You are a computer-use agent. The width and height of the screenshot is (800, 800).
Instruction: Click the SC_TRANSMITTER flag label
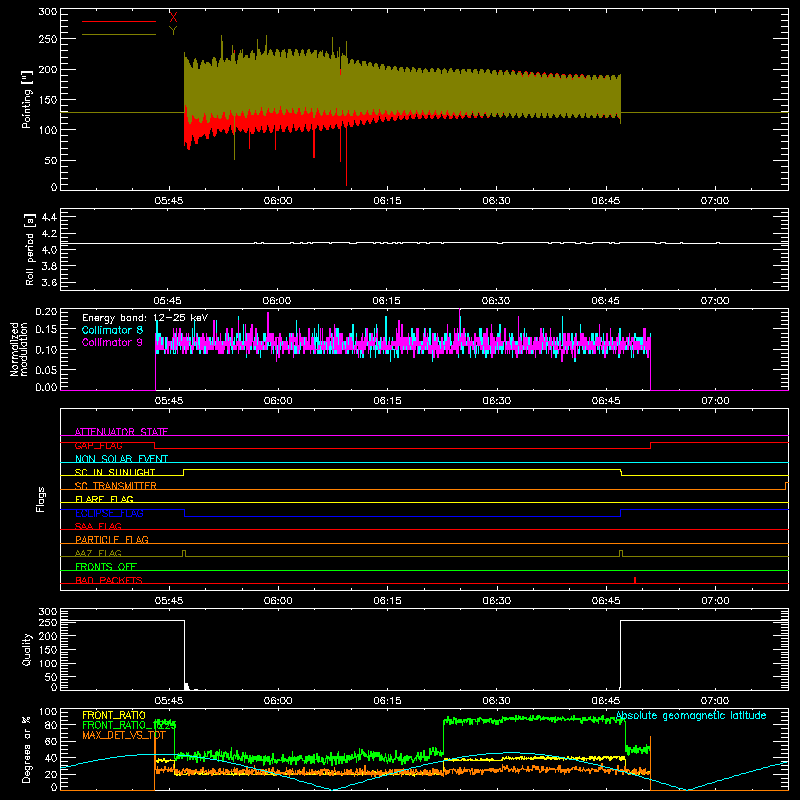tap(116, 486)
